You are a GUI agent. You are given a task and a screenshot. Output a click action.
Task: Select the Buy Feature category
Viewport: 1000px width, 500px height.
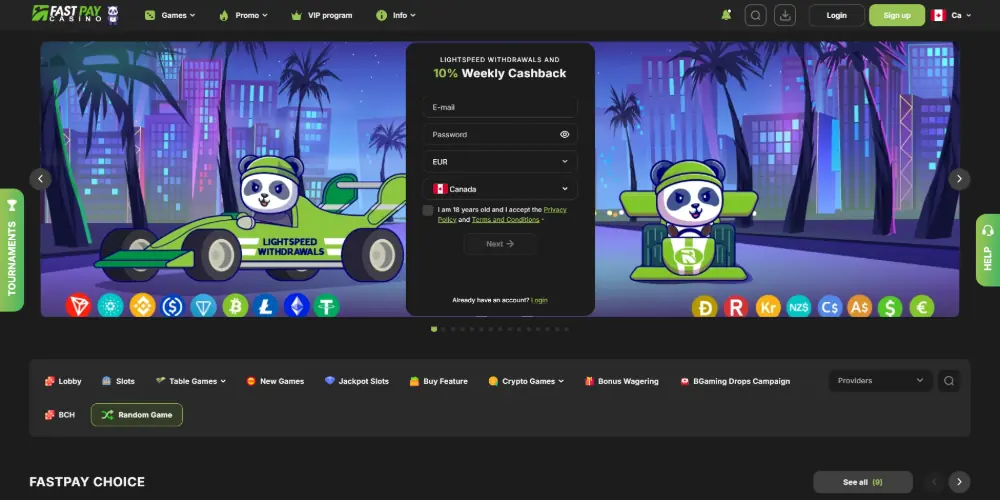pos(438,381)
